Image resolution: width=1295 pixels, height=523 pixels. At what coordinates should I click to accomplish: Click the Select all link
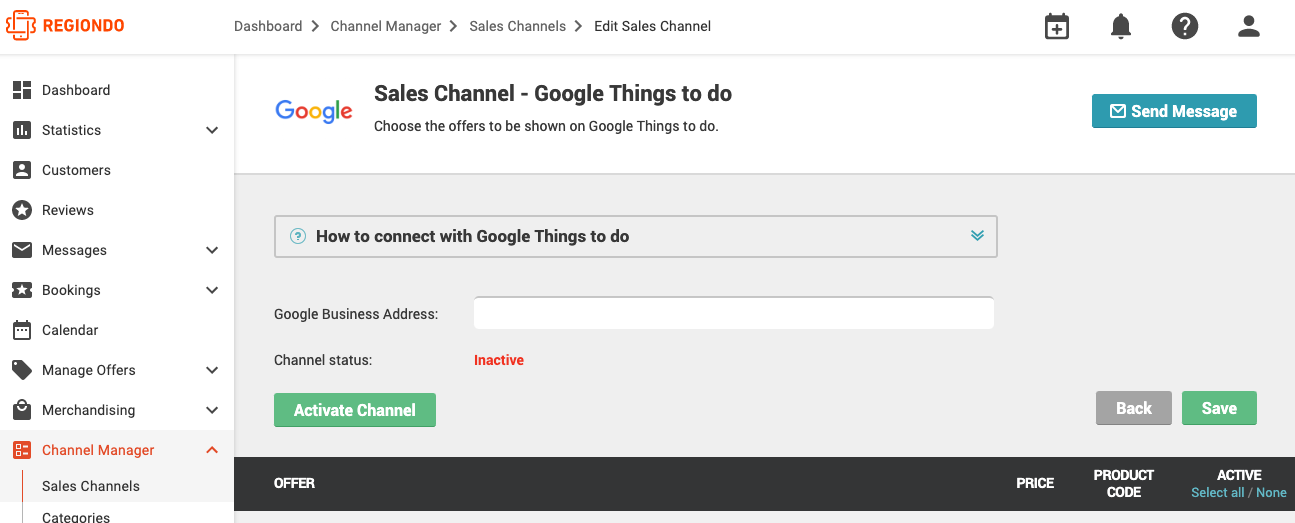click(x=1218, y=492)
